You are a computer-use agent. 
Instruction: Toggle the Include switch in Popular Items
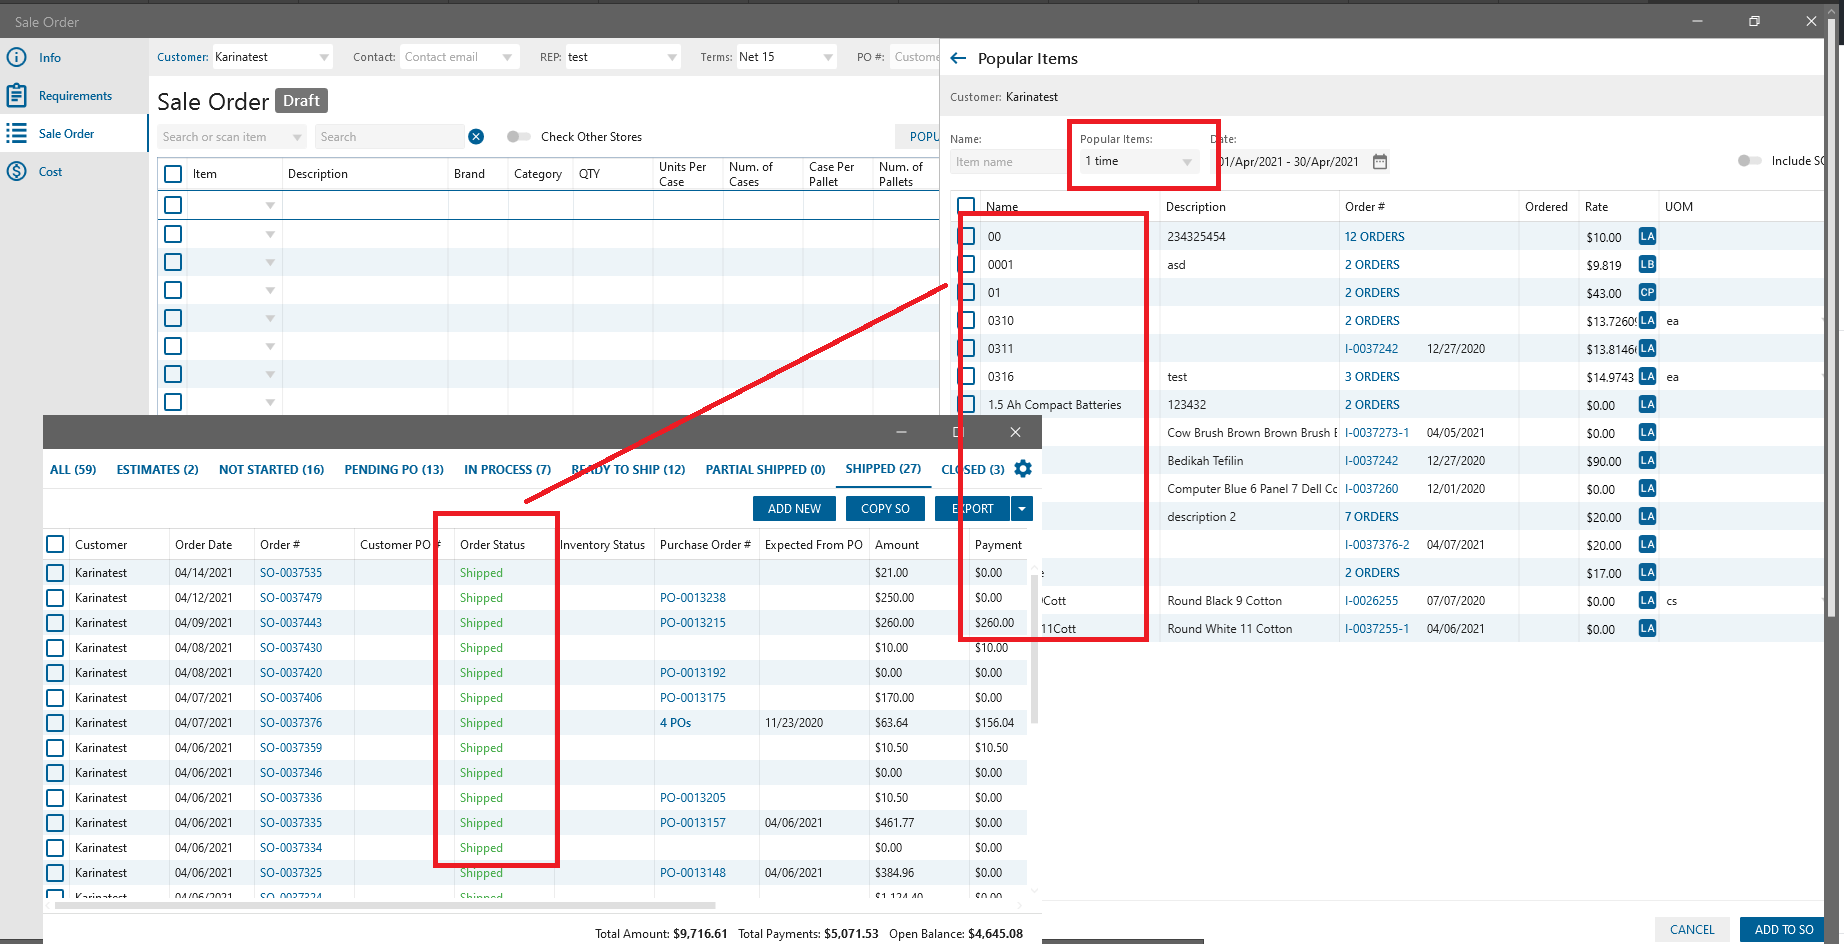(x=1749, y=161)
